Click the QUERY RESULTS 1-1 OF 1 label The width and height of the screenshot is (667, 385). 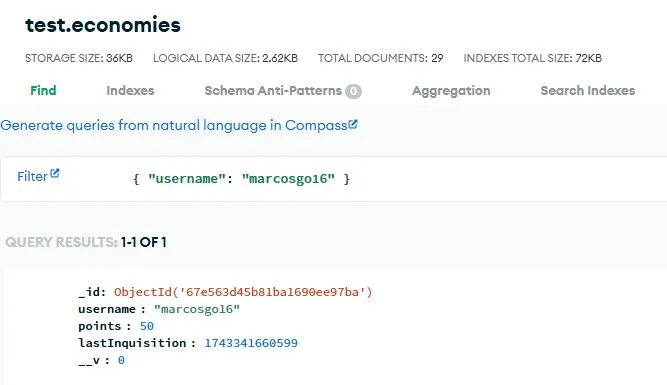(x=86, y=242)
